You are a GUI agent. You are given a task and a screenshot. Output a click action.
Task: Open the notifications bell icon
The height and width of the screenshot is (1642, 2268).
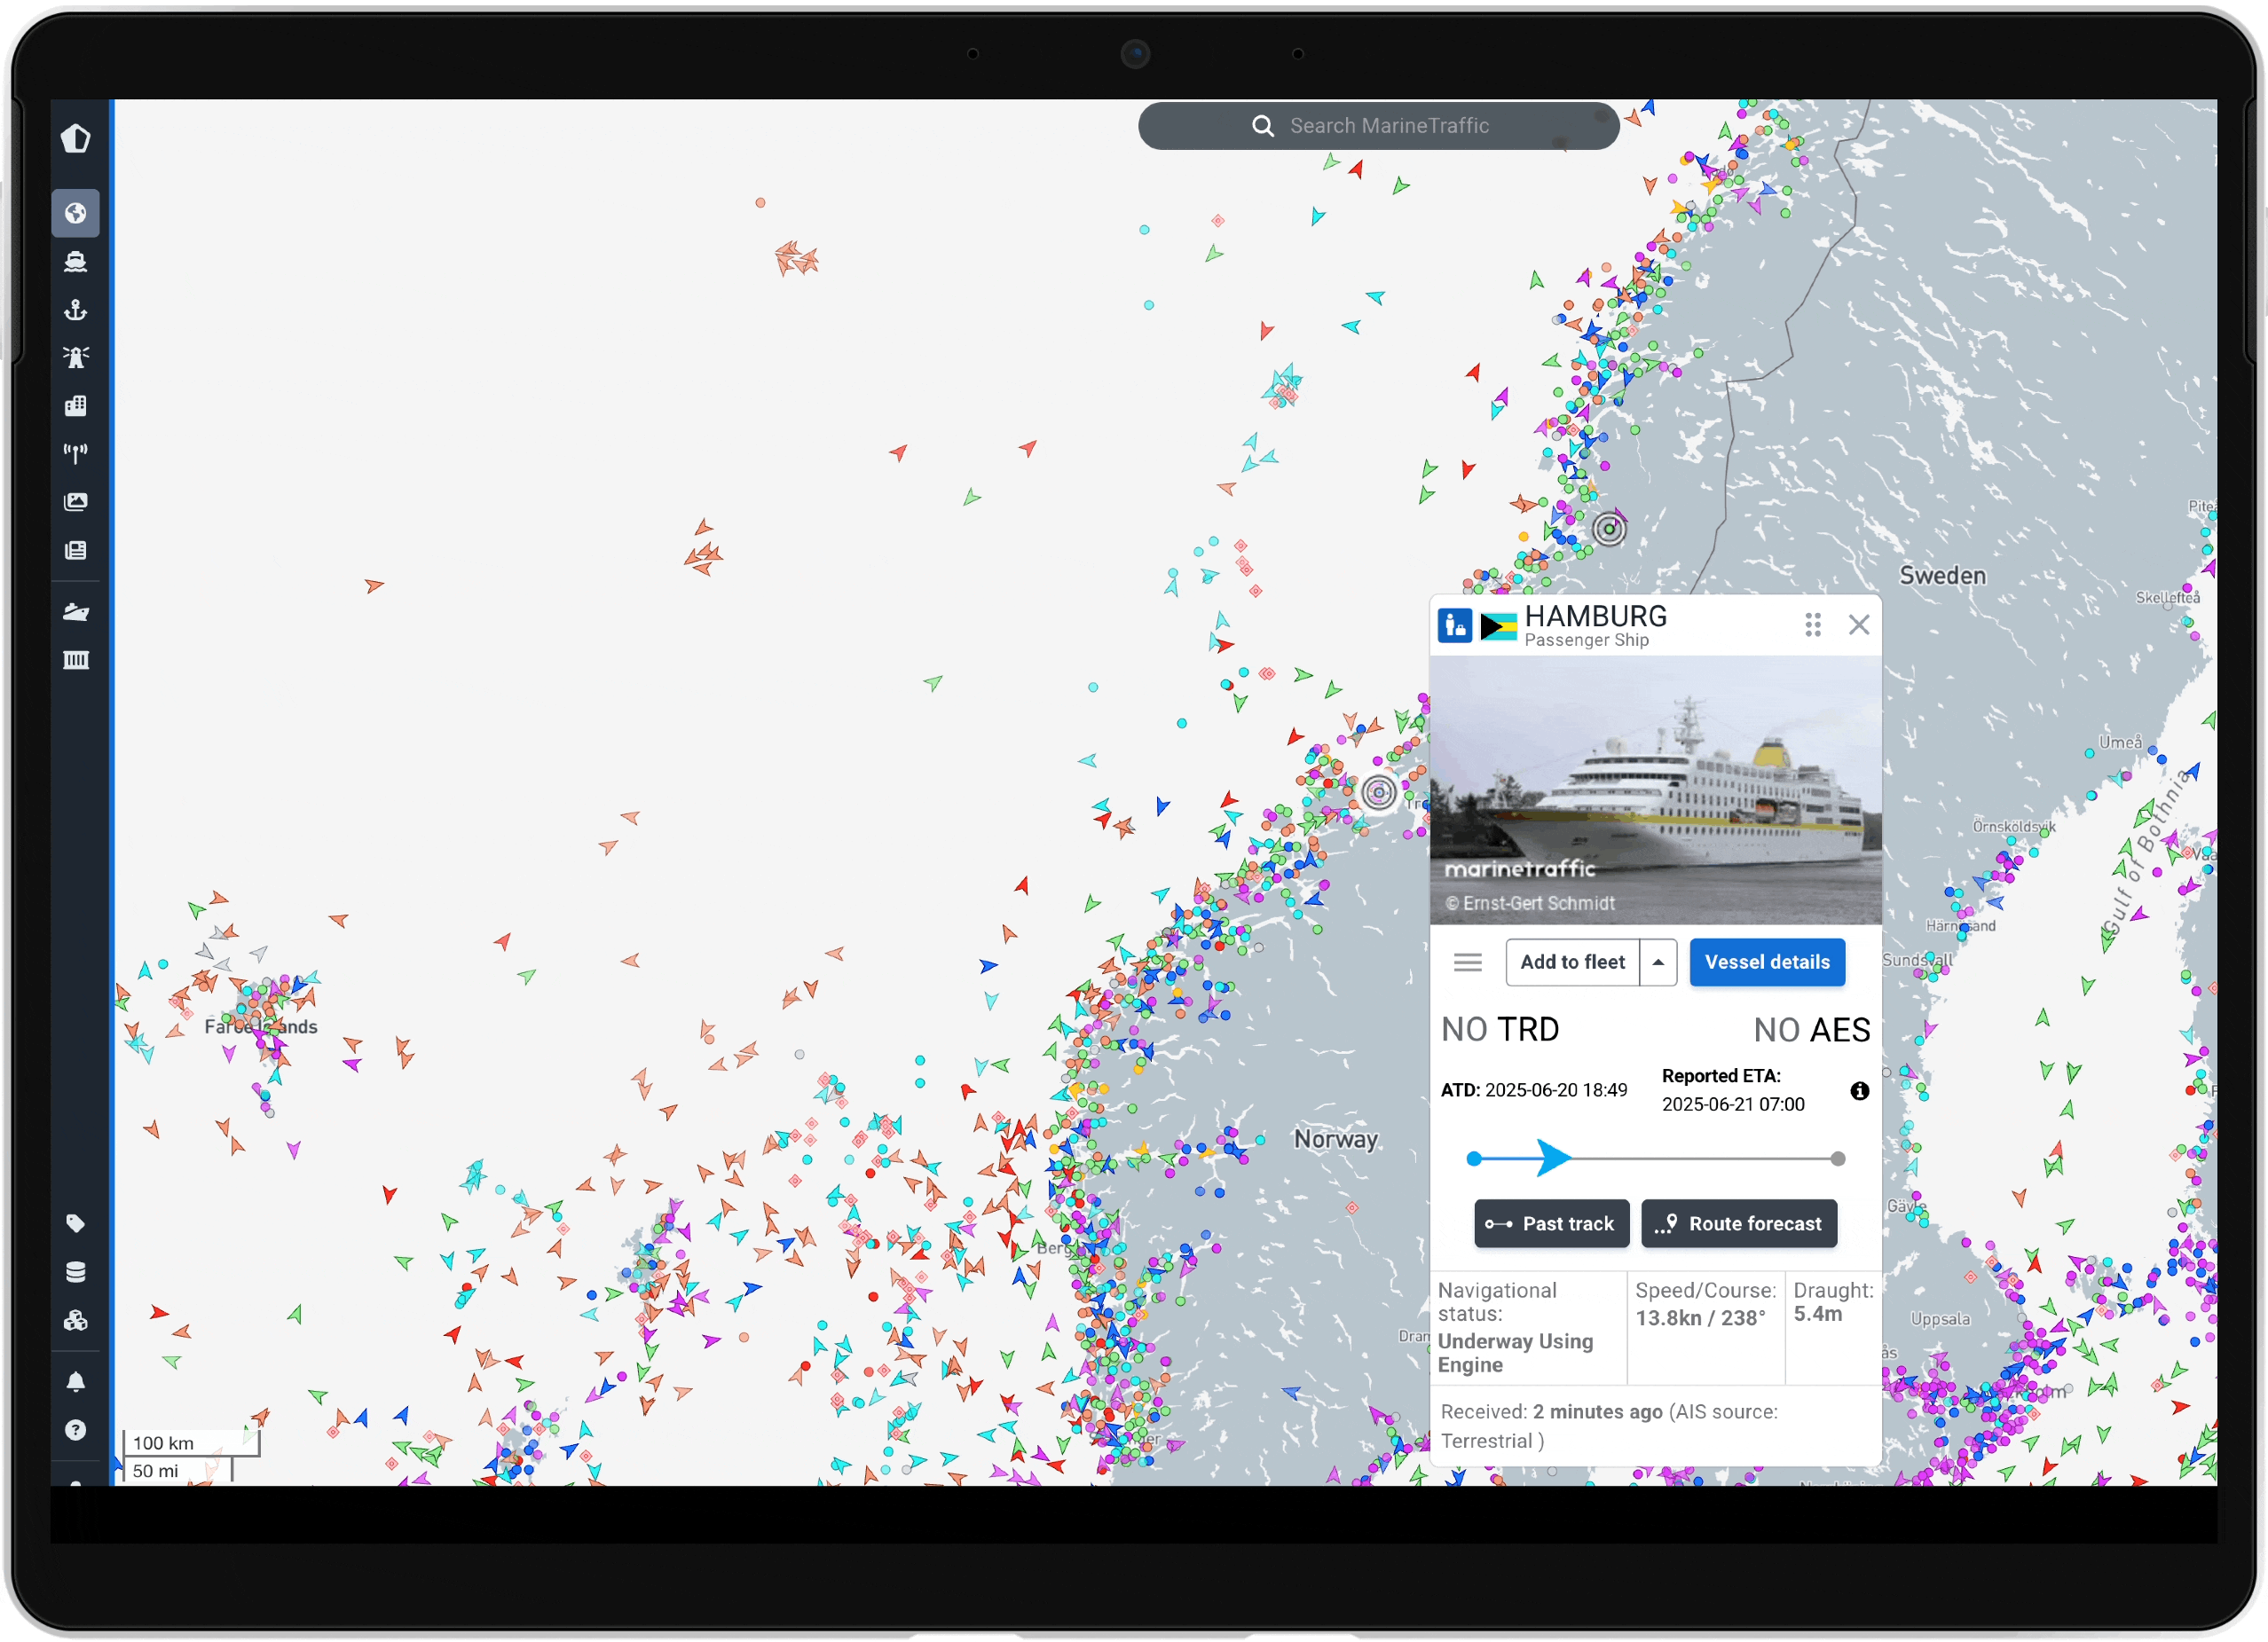76,1381
